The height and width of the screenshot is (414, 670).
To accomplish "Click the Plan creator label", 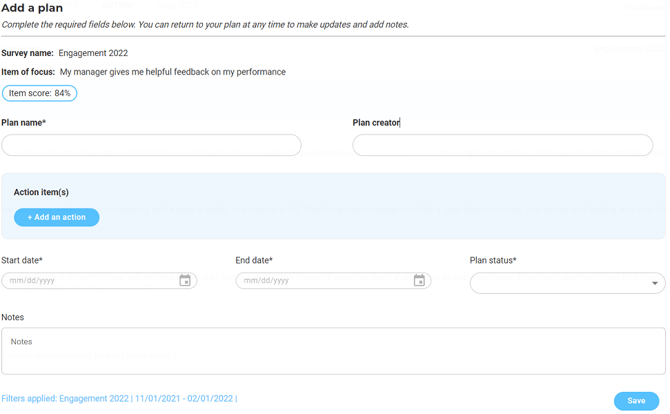I will click(376, 123).
